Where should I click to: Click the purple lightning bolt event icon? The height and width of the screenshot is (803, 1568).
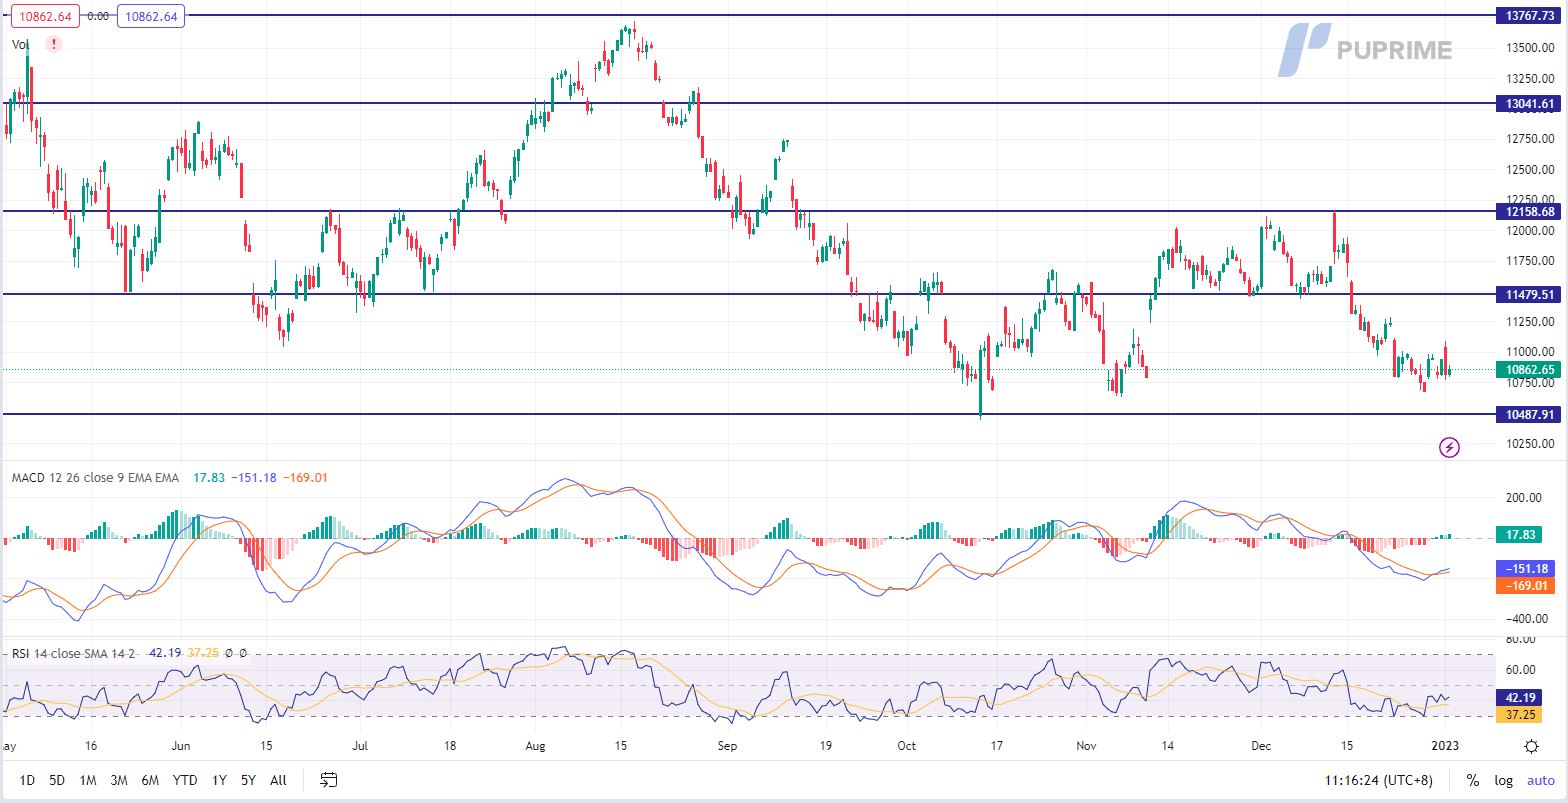[x=1449, y=447]
